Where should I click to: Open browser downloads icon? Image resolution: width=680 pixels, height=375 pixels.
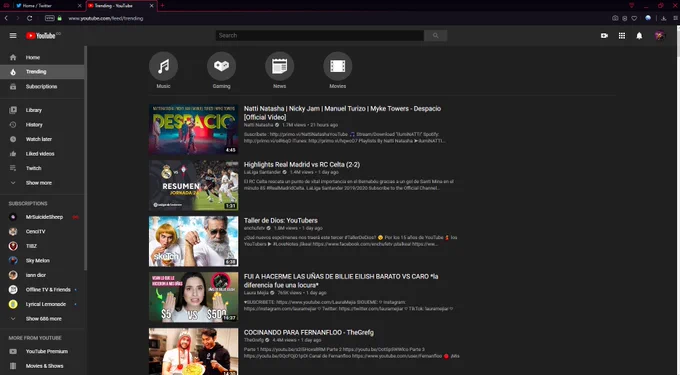664,18
